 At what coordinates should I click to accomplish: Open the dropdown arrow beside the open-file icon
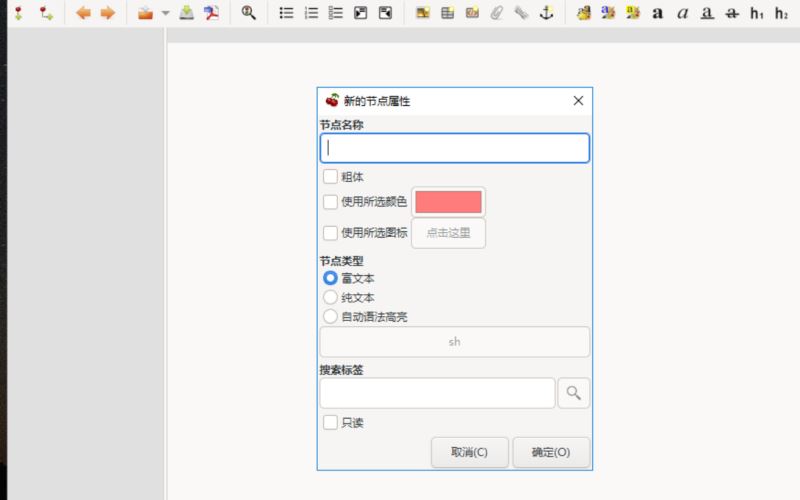(165, 13)
